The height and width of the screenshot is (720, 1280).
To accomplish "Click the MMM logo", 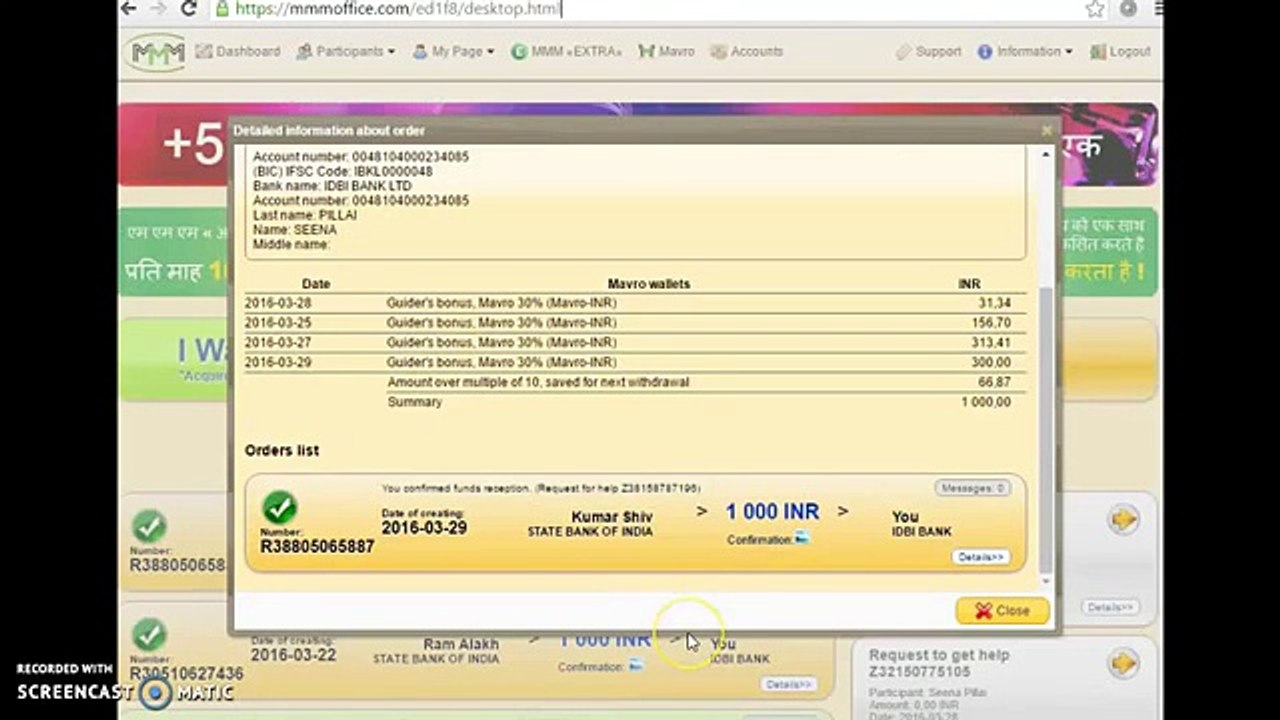I will [156, 52].
